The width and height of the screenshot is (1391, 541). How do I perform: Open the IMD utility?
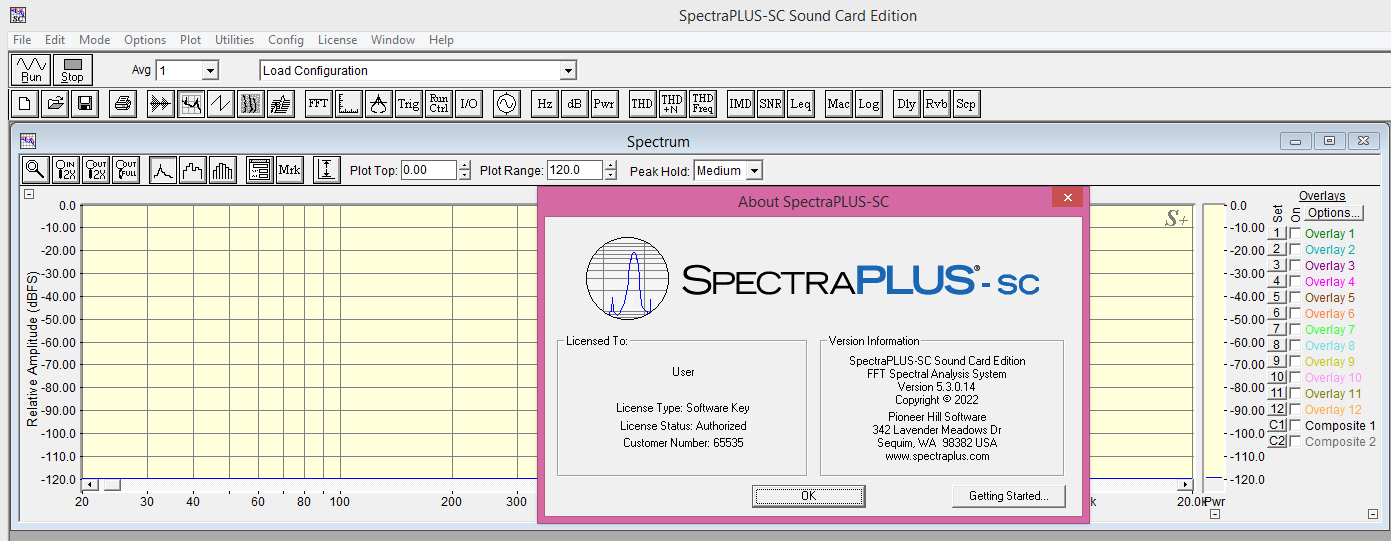point(740,103)
